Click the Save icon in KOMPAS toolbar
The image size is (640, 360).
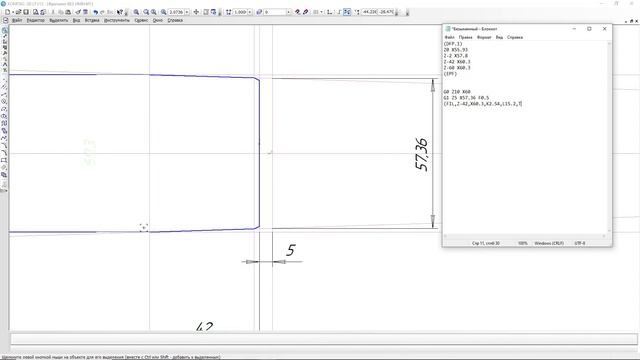pyautogui.click(x=26, y=12)
